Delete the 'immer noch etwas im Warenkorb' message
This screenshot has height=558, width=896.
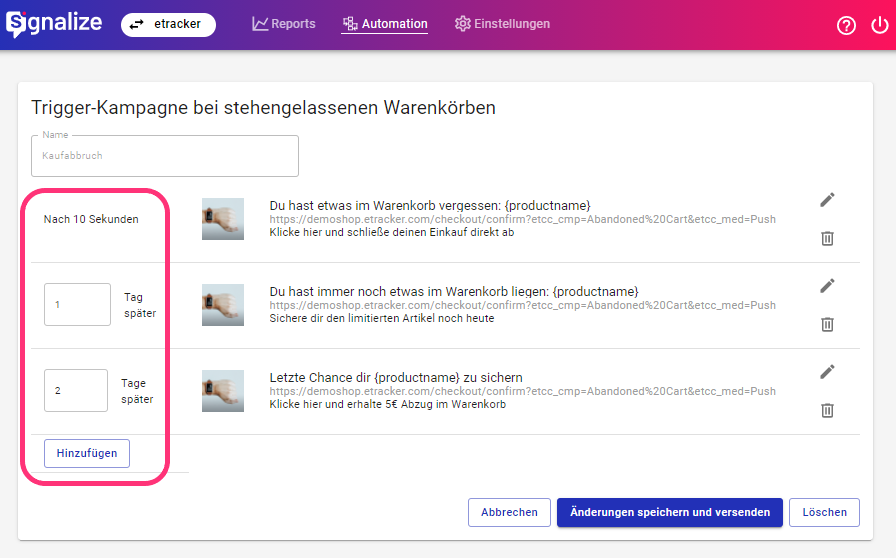click(827, 324)
